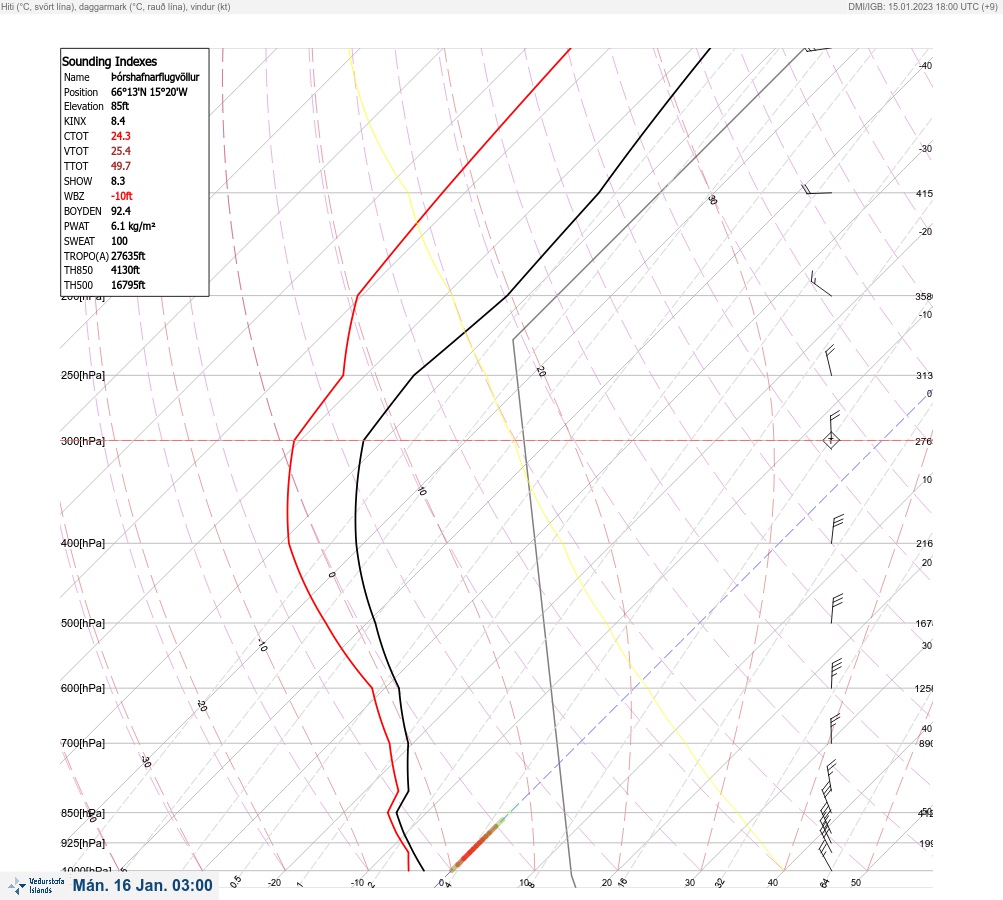The width and height of the screenshot is (1003, 900).
Task: Select the wind barb at 500 hPa level
Action: pos(837,608)
